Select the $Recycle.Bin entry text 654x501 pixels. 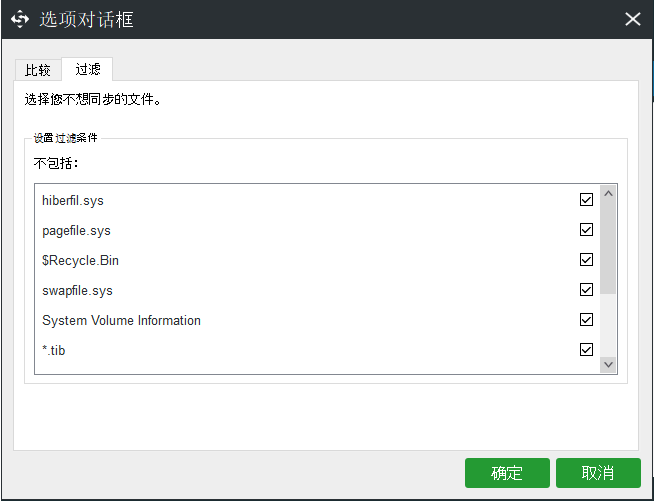coord(80,261)
